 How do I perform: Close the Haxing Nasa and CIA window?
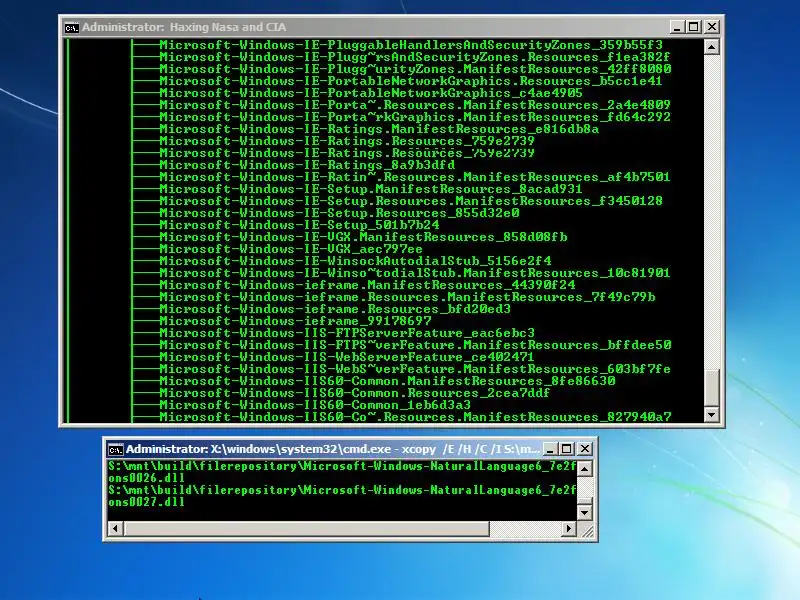tap(712, 27)
